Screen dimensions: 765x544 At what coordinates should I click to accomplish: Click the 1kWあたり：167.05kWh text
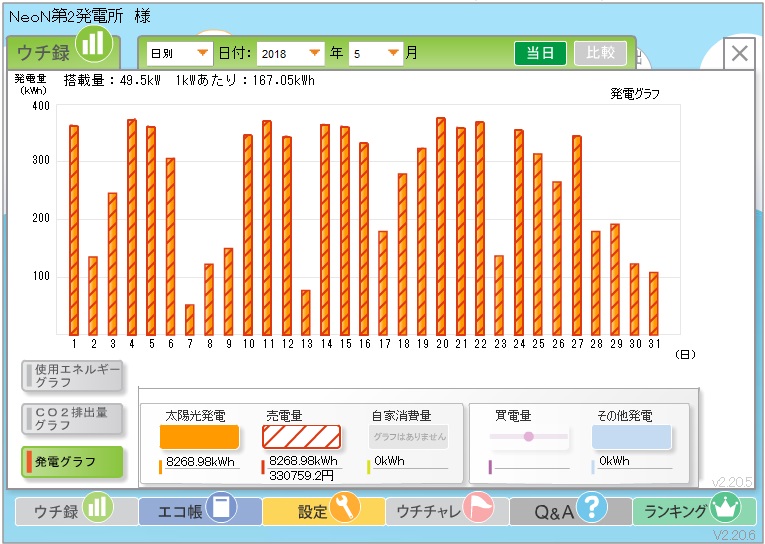245,81
